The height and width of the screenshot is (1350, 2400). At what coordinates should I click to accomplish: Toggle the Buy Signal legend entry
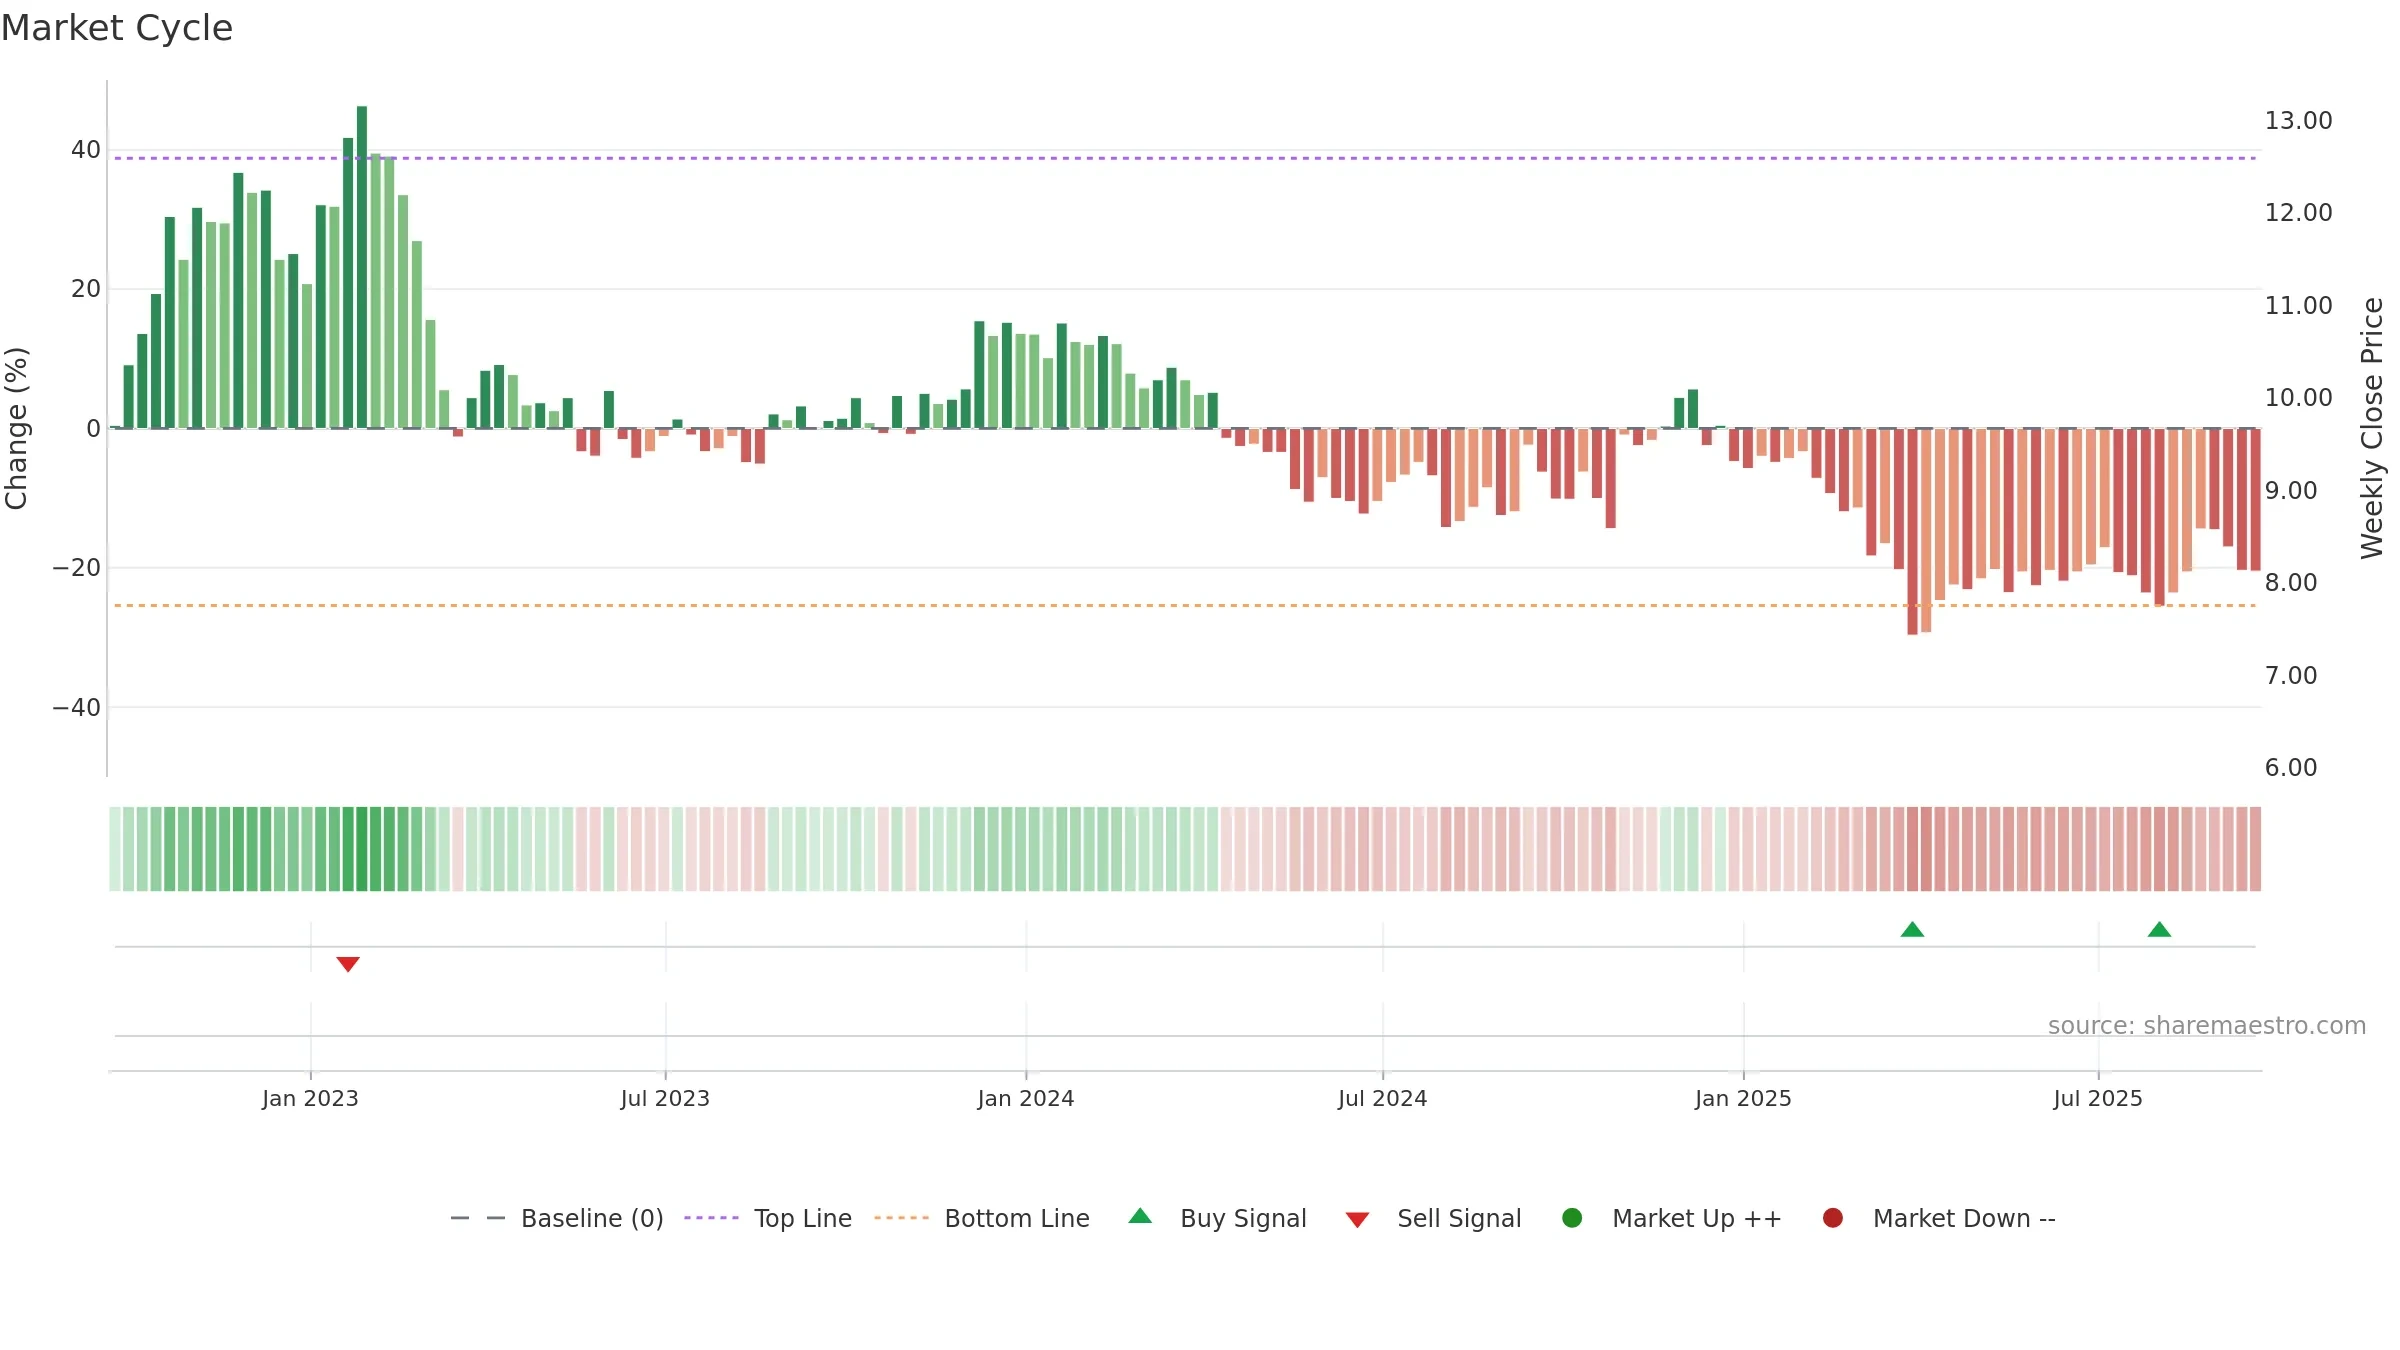(x=1217, y=1218)
